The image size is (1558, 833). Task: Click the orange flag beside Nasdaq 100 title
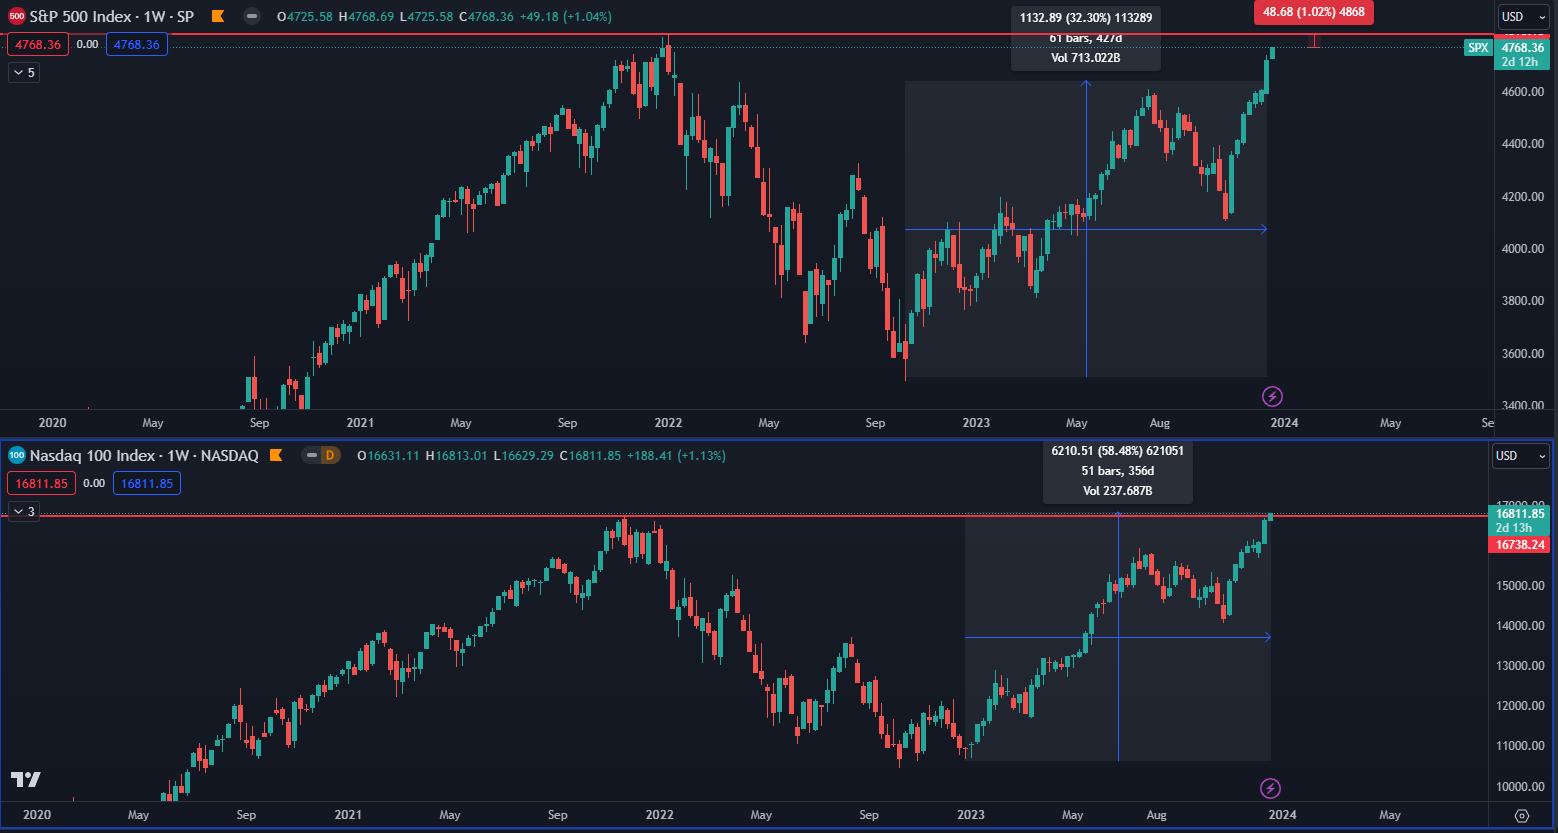(277, 455)
